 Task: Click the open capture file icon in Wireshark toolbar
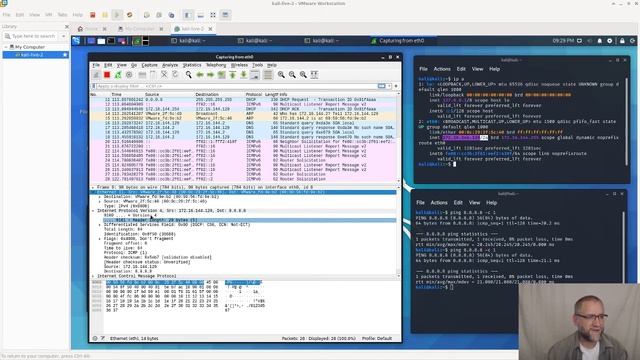tap(142, 75)
